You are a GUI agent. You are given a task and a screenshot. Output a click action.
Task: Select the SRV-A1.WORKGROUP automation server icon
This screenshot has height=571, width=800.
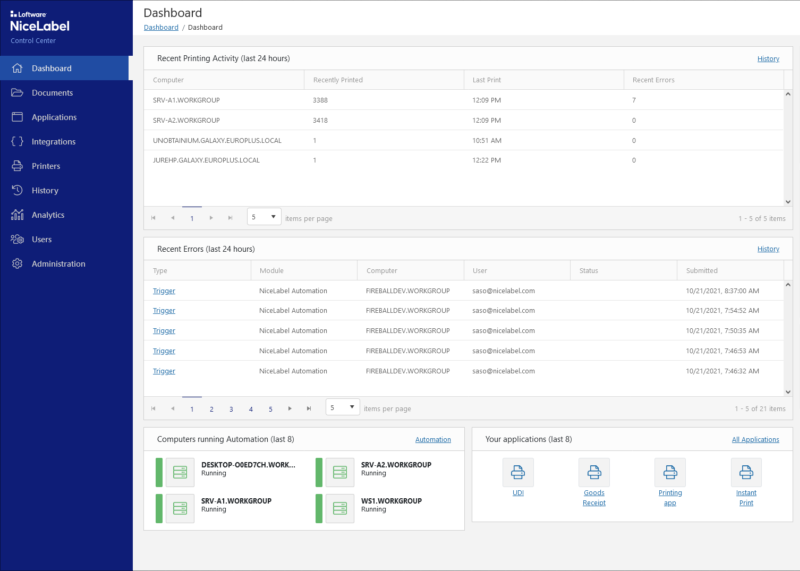coord(181,508)
